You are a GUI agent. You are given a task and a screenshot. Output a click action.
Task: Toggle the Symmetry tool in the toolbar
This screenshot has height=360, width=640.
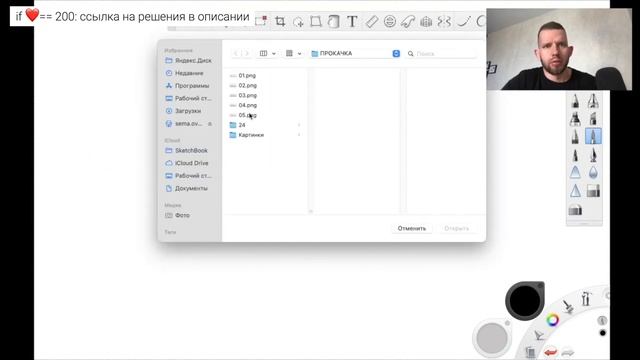tap(444, 21)
